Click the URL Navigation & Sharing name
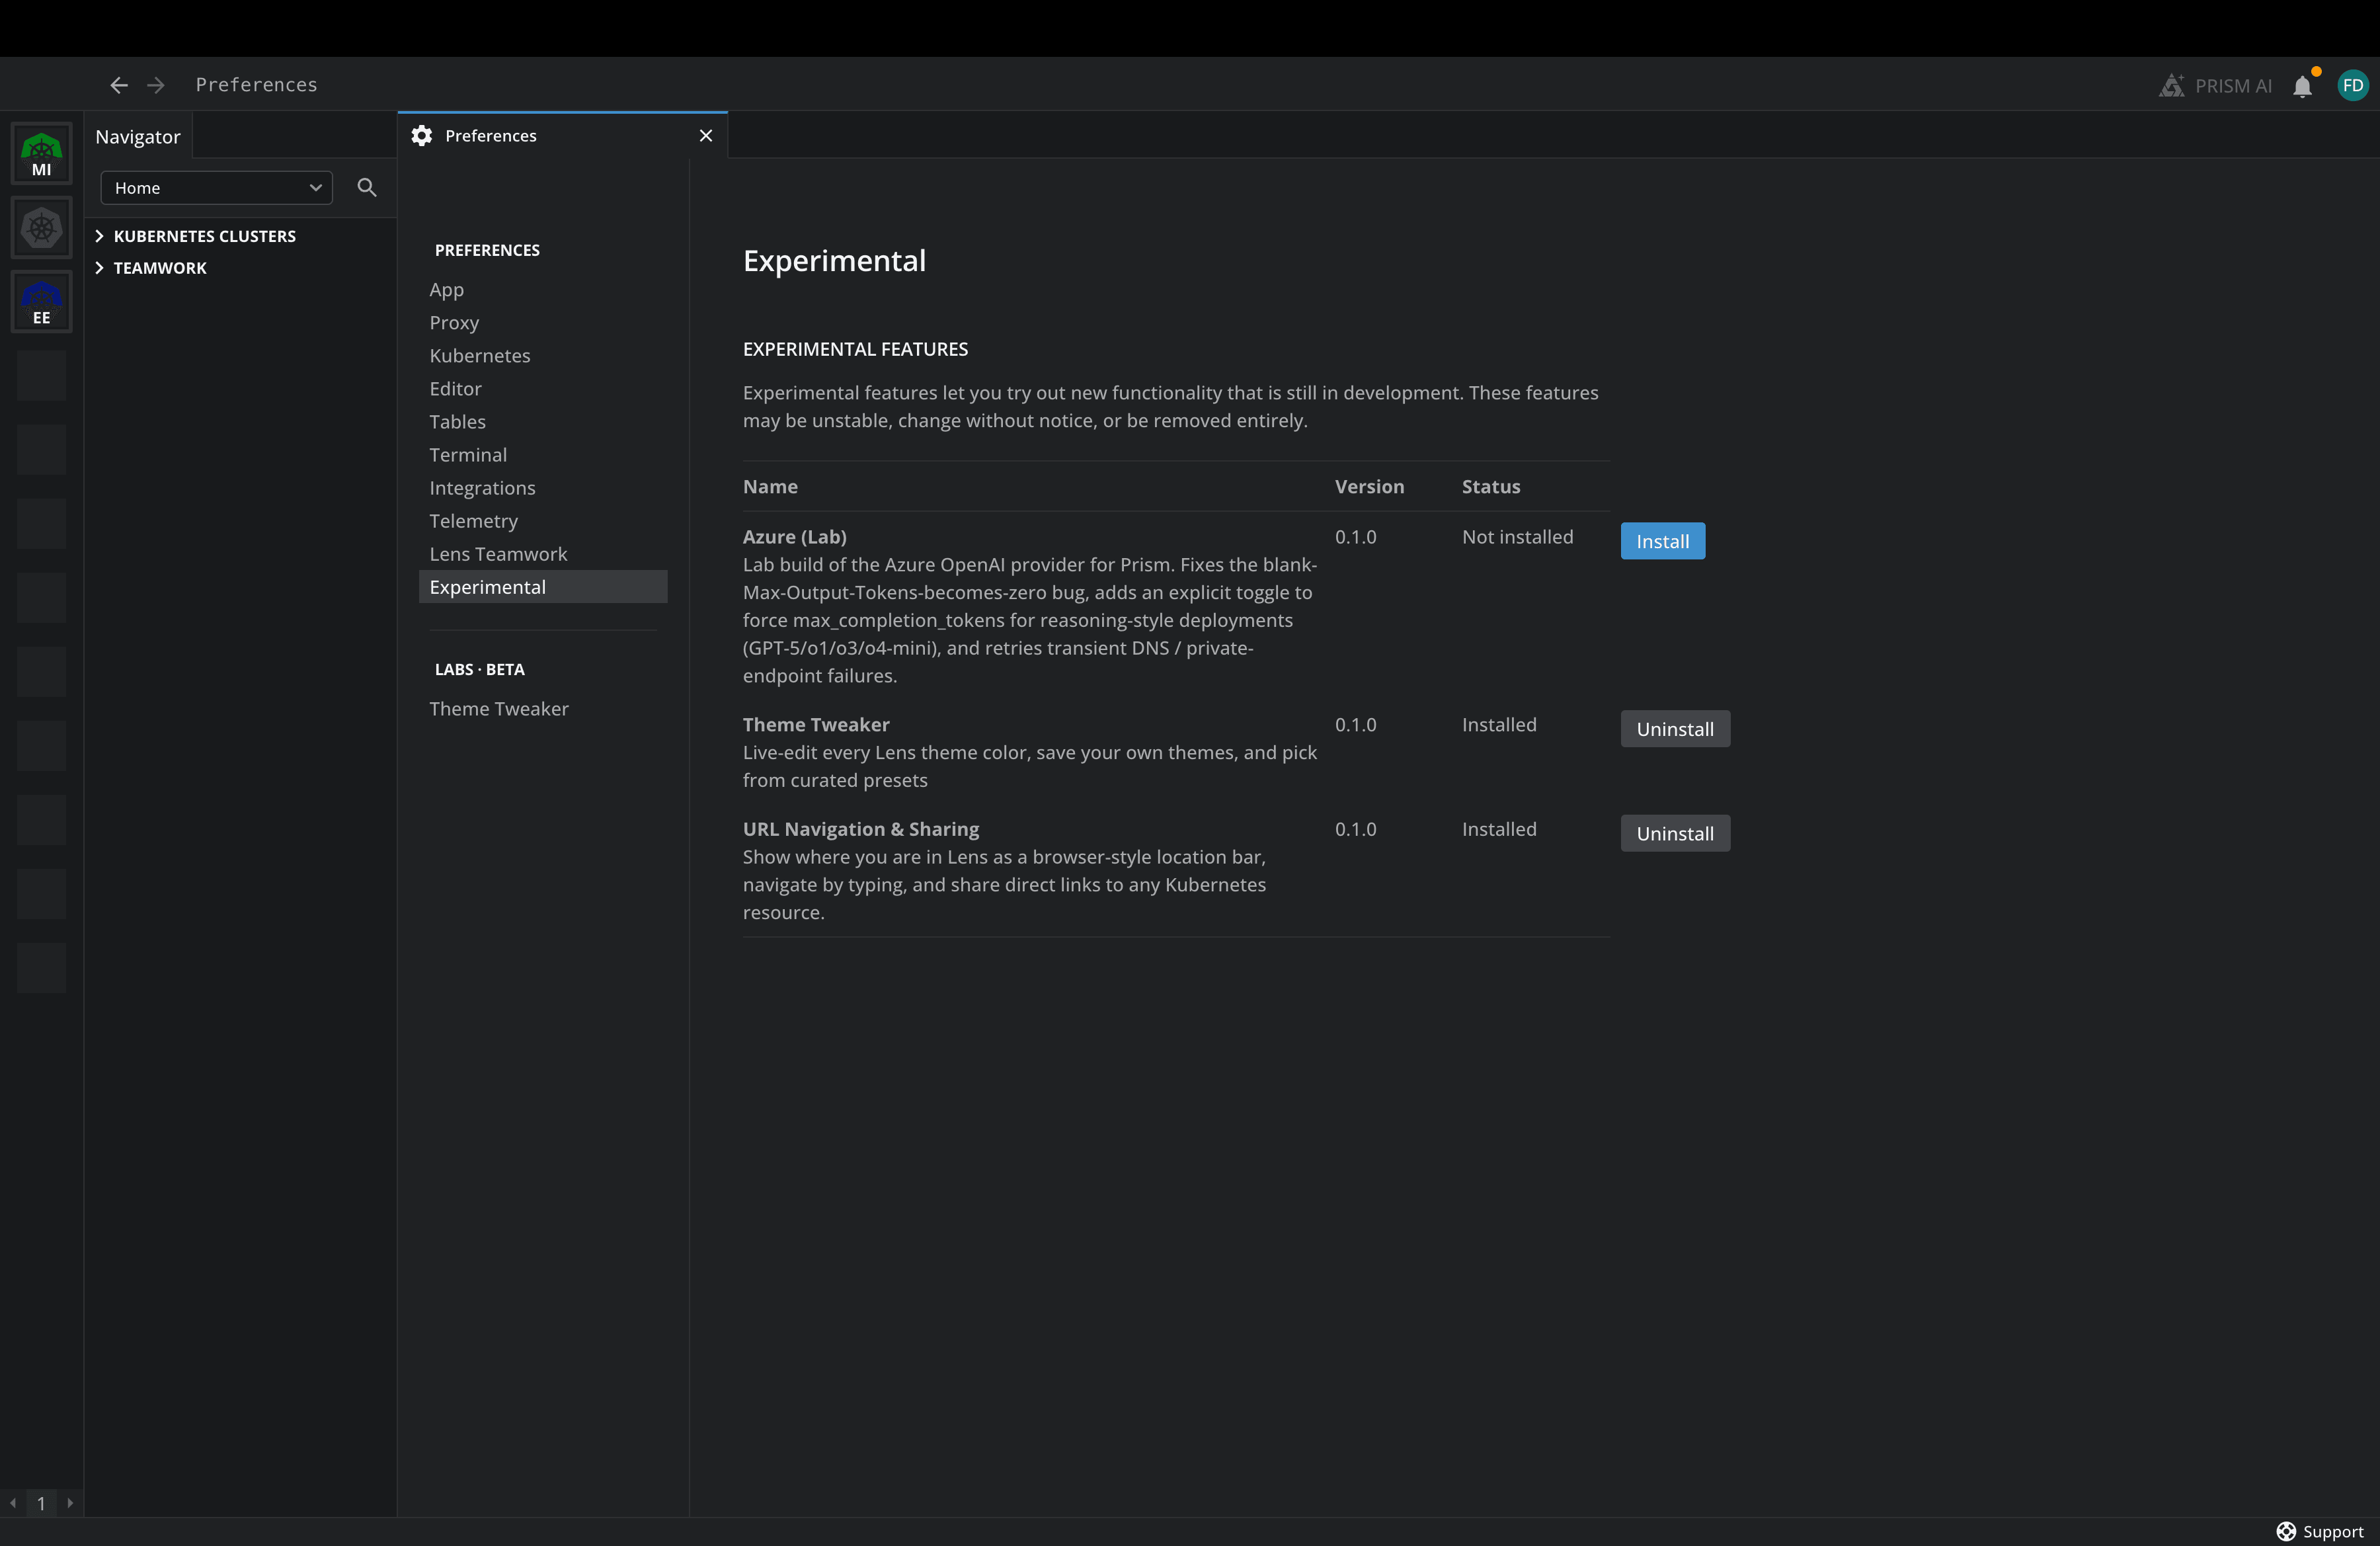The height and width of the screenshot is (1546, 2380). coord(861,829)
